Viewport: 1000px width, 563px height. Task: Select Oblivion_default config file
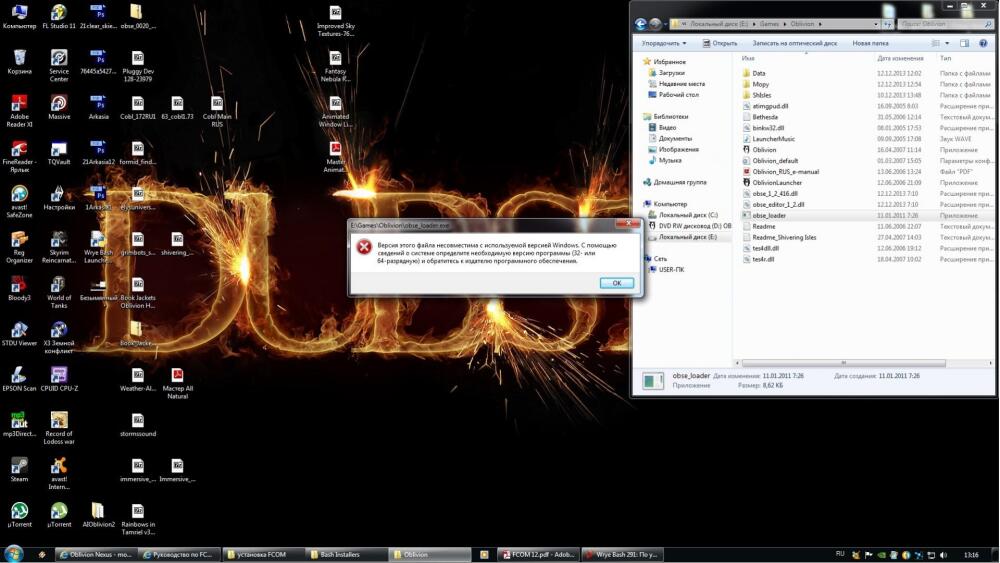(x=775, y=161)
